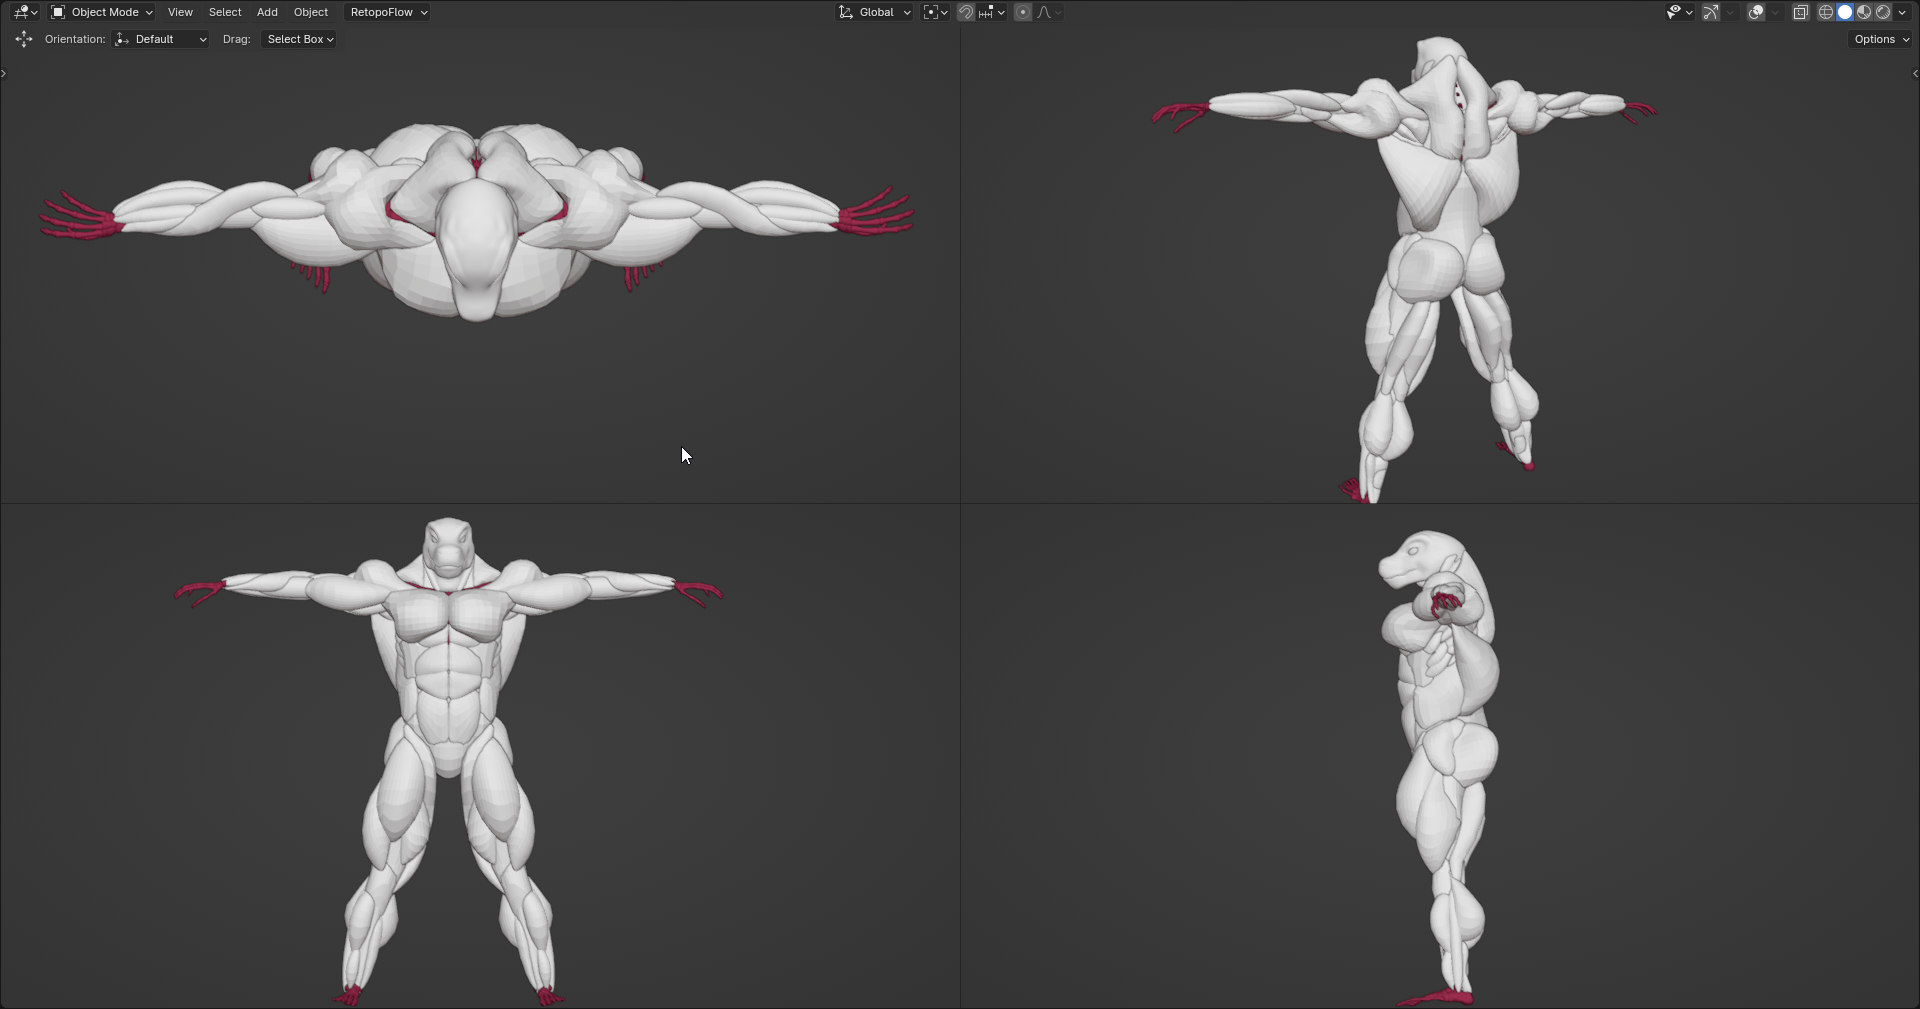The height and width of the screenshot is (1009, 1920).
Task: Expand the left toolbar region arrow
Action: click(x=4, y=73)
